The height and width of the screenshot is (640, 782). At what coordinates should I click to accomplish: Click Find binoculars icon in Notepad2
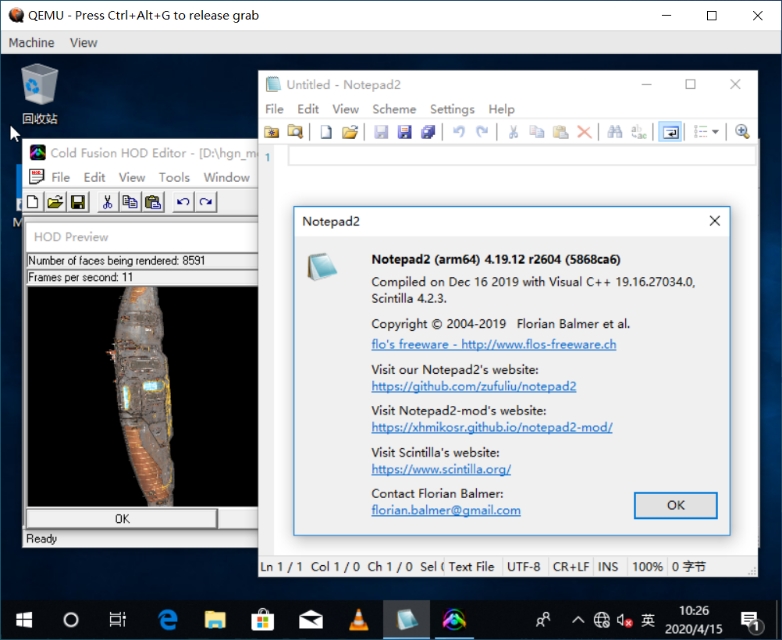coord(614,132)
